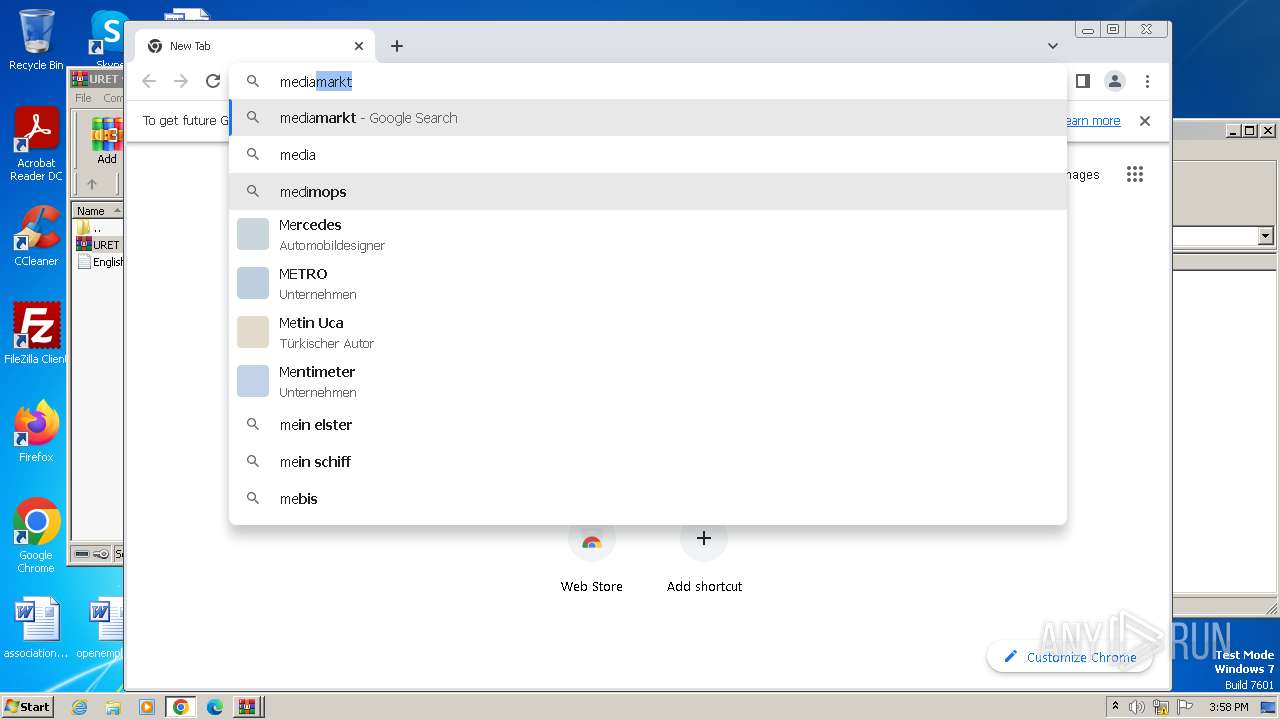Open Acrobat Reader DC desktop icon
Screen dimensions: 1280x720
36,145
